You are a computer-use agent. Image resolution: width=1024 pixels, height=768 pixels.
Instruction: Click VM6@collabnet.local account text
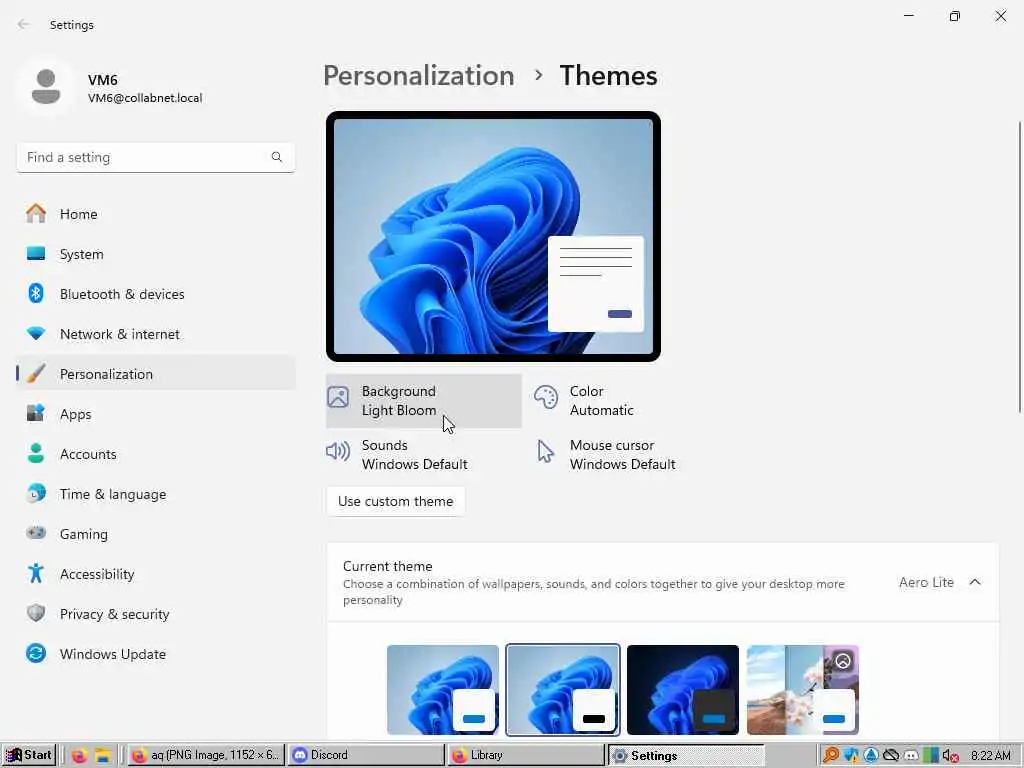pyautogui.click(x=145, y=98)
